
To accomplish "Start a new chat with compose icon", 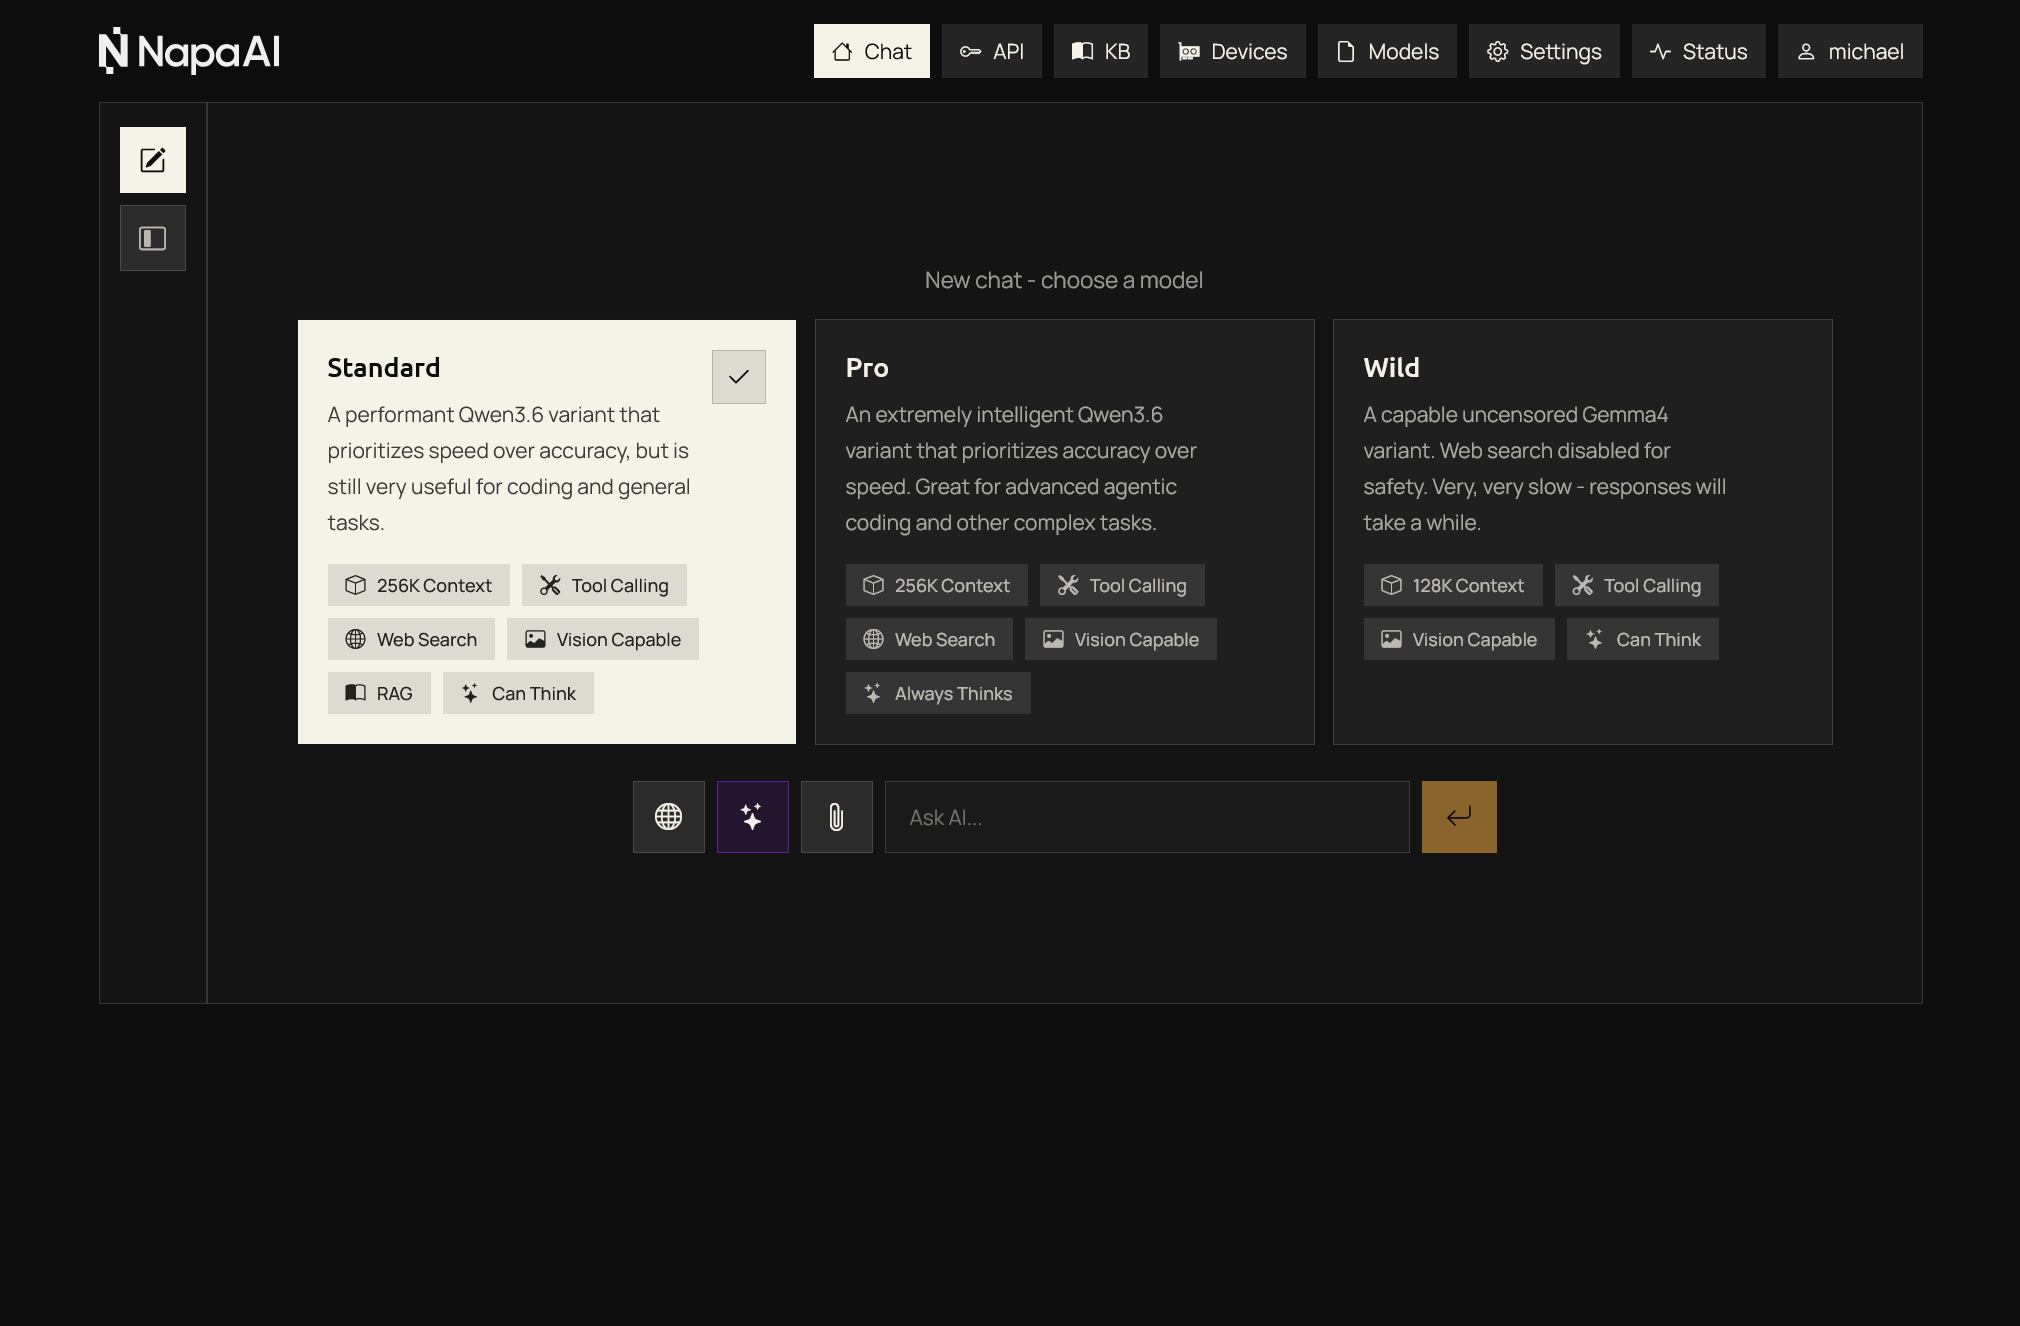I will [153, 160].
